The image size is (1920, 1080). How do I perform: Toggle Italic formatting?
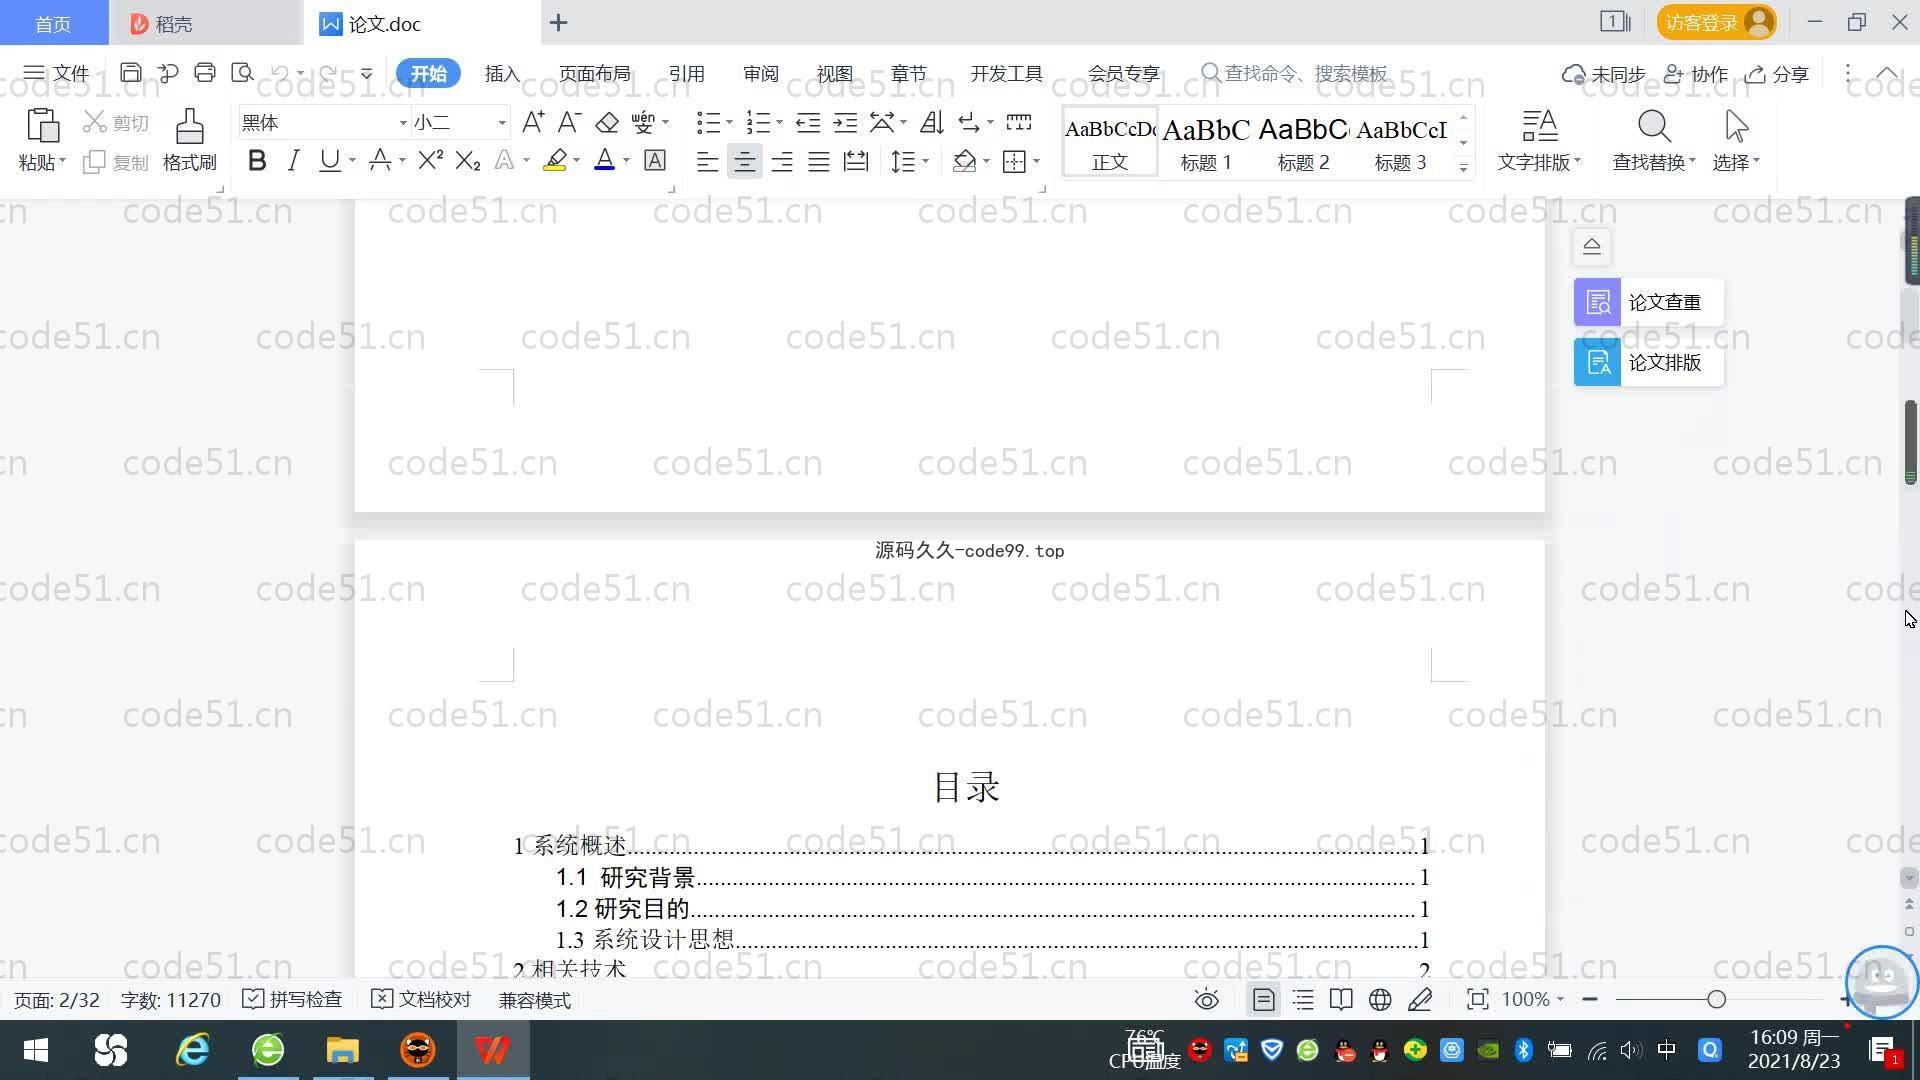coord(293,160)
